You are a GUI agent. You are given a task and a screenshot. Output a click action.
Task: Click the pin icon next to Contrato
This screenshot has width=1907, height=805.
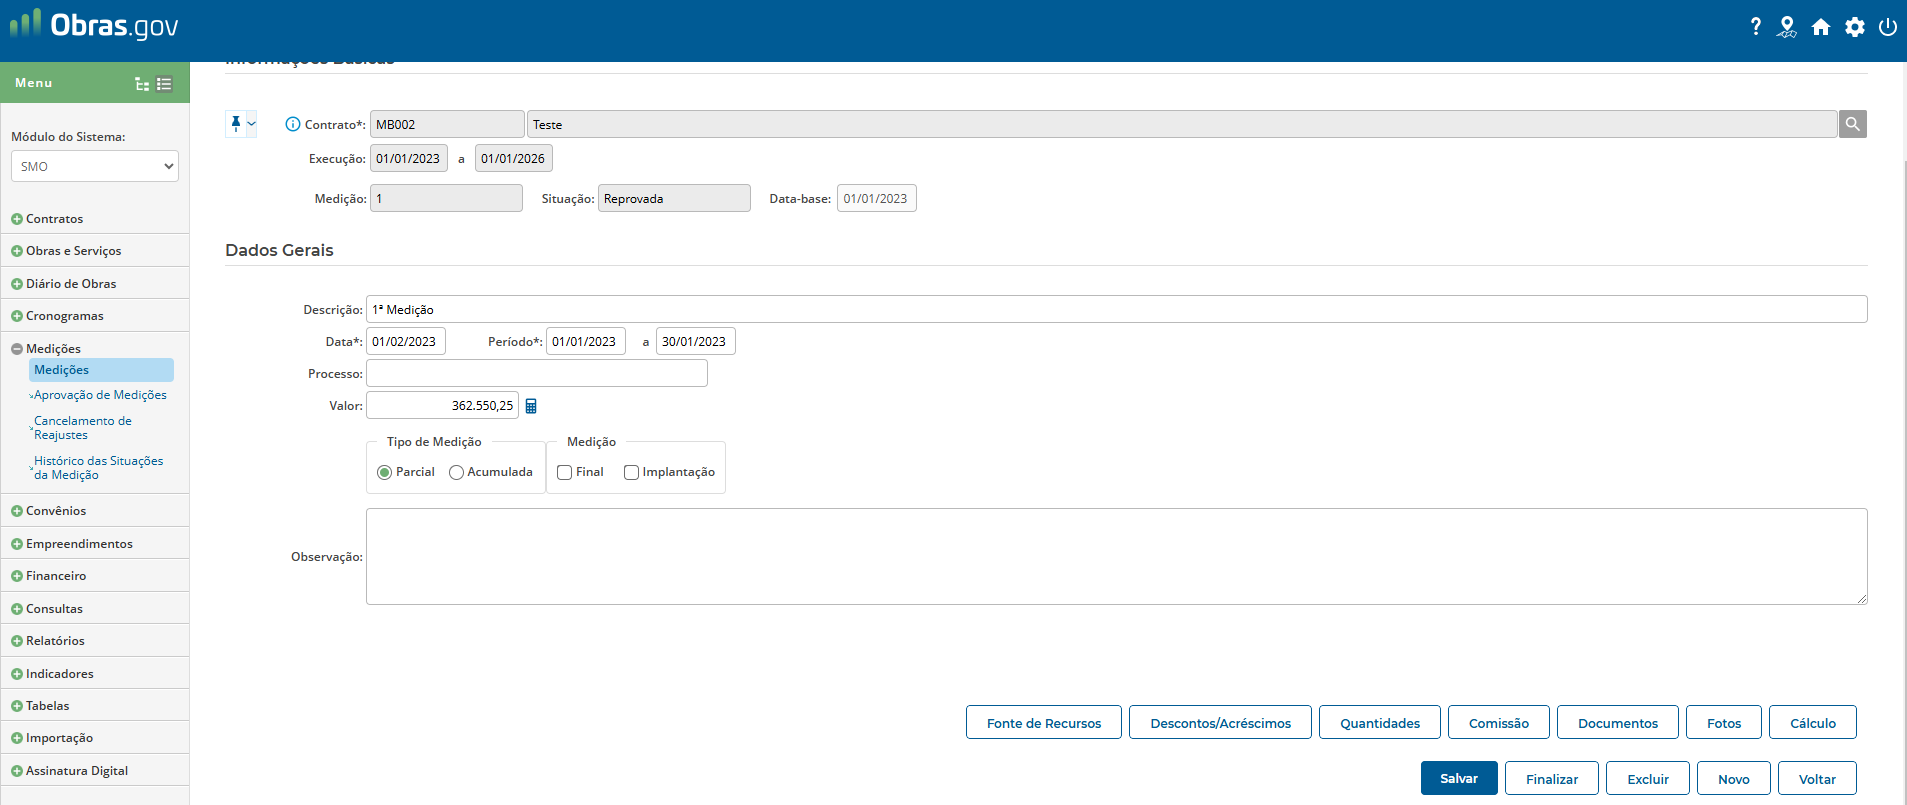pyautogui.click(x=236, y=123)
